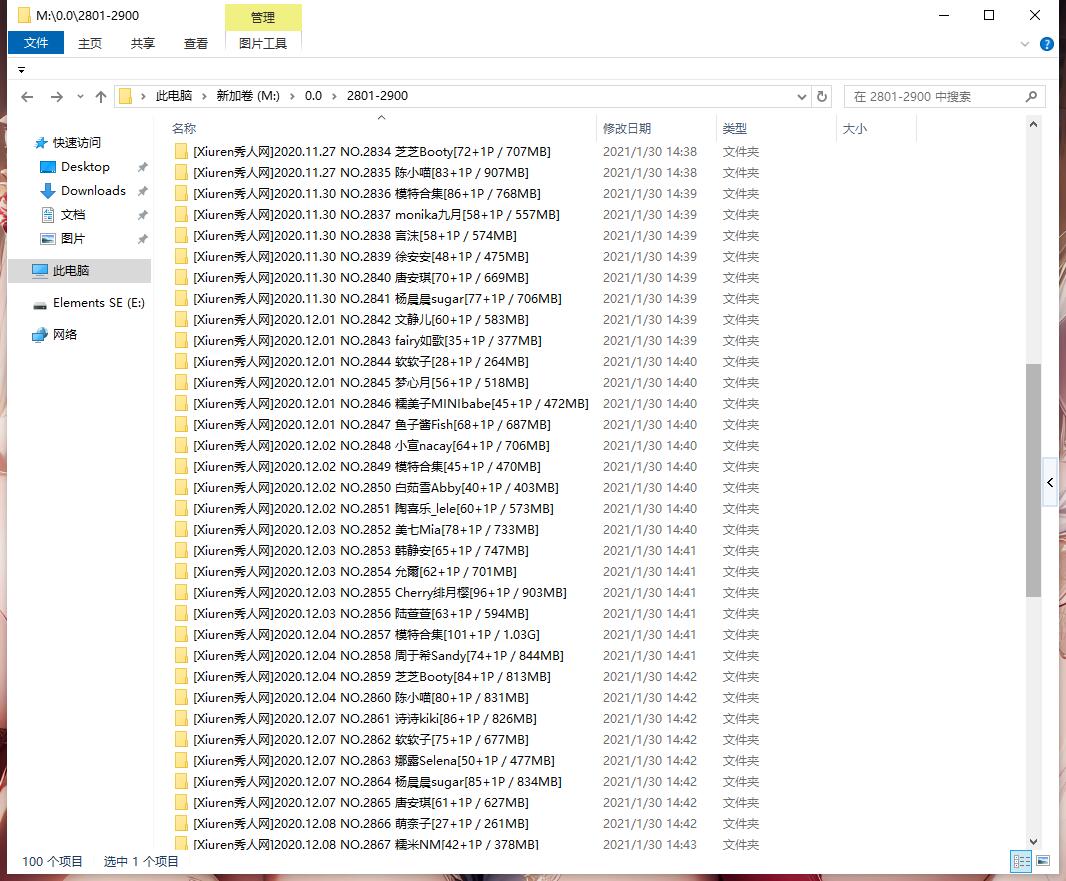Open the address bar history dropdown
Image resolution: width=1066 pixels, height=881 pixels.
[802, 97]
